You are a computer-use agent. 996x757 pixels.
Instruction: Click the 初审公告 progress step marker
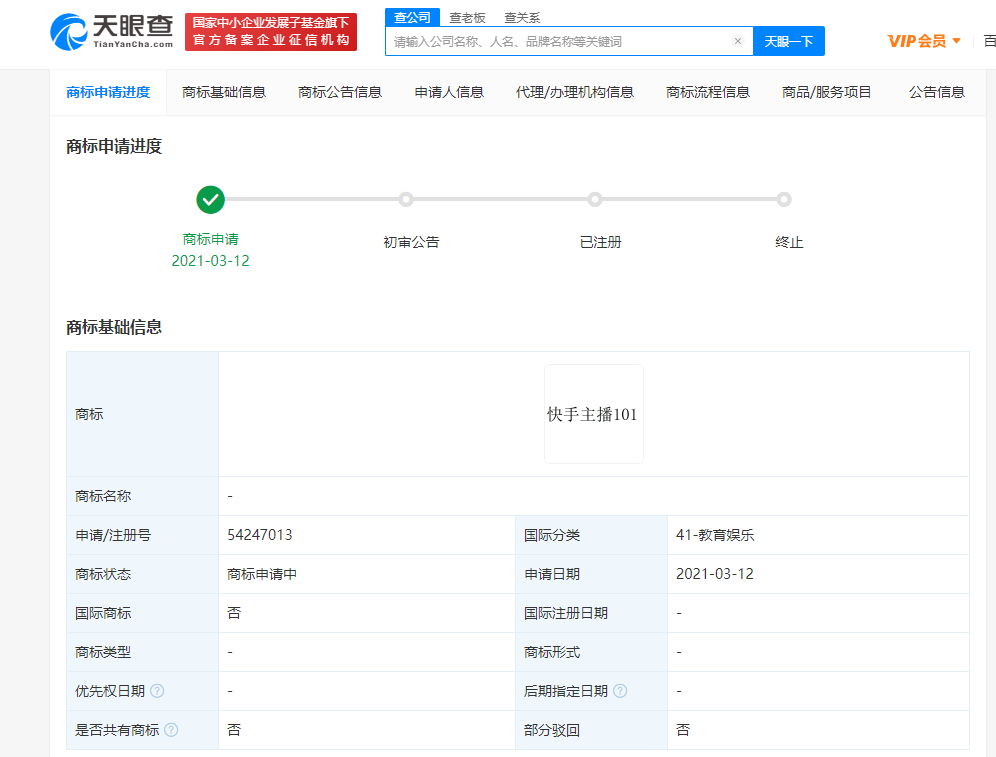(x=405, y=200)
